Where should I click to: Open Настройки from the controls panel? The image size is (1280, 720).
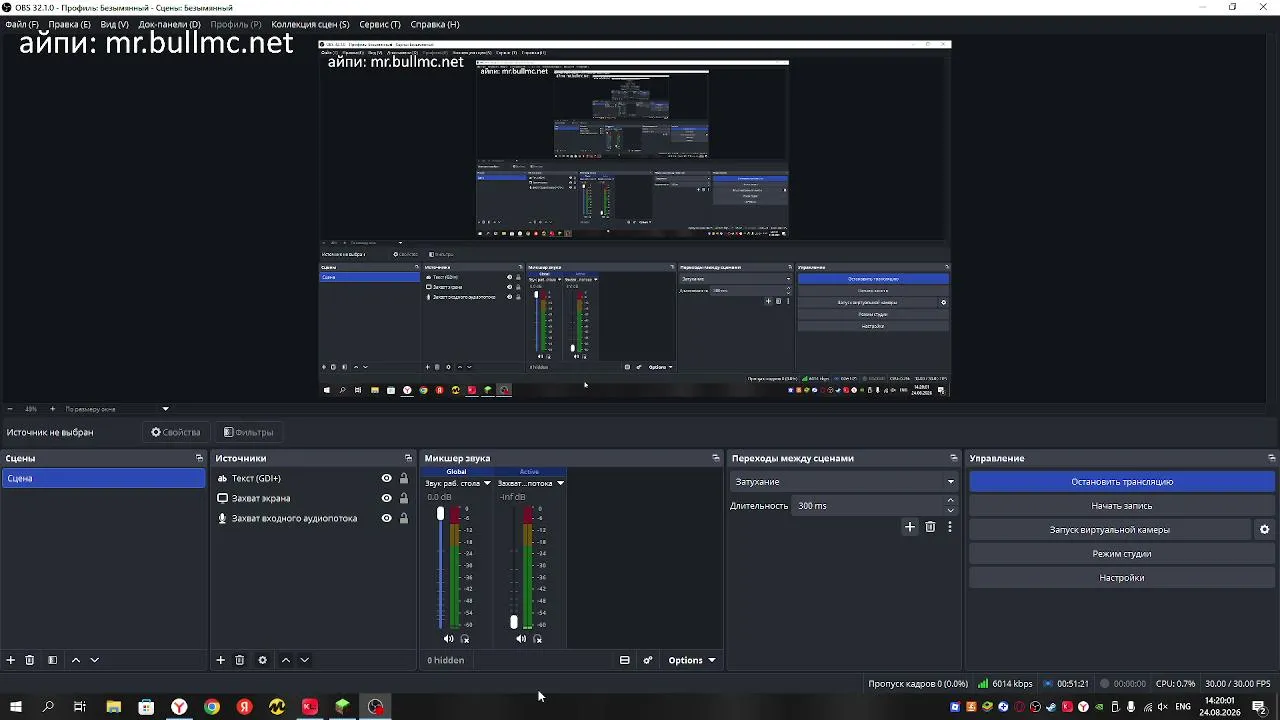[1122, 578]
